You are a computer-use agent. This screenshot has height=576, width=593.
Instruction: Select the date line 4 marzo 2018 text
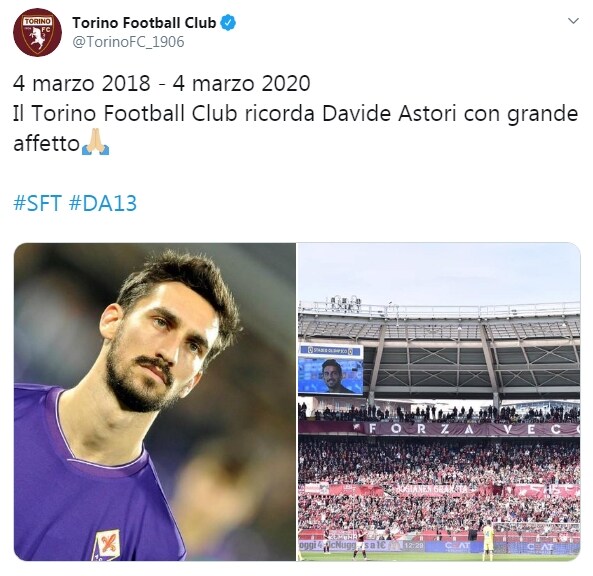(82, 84)
